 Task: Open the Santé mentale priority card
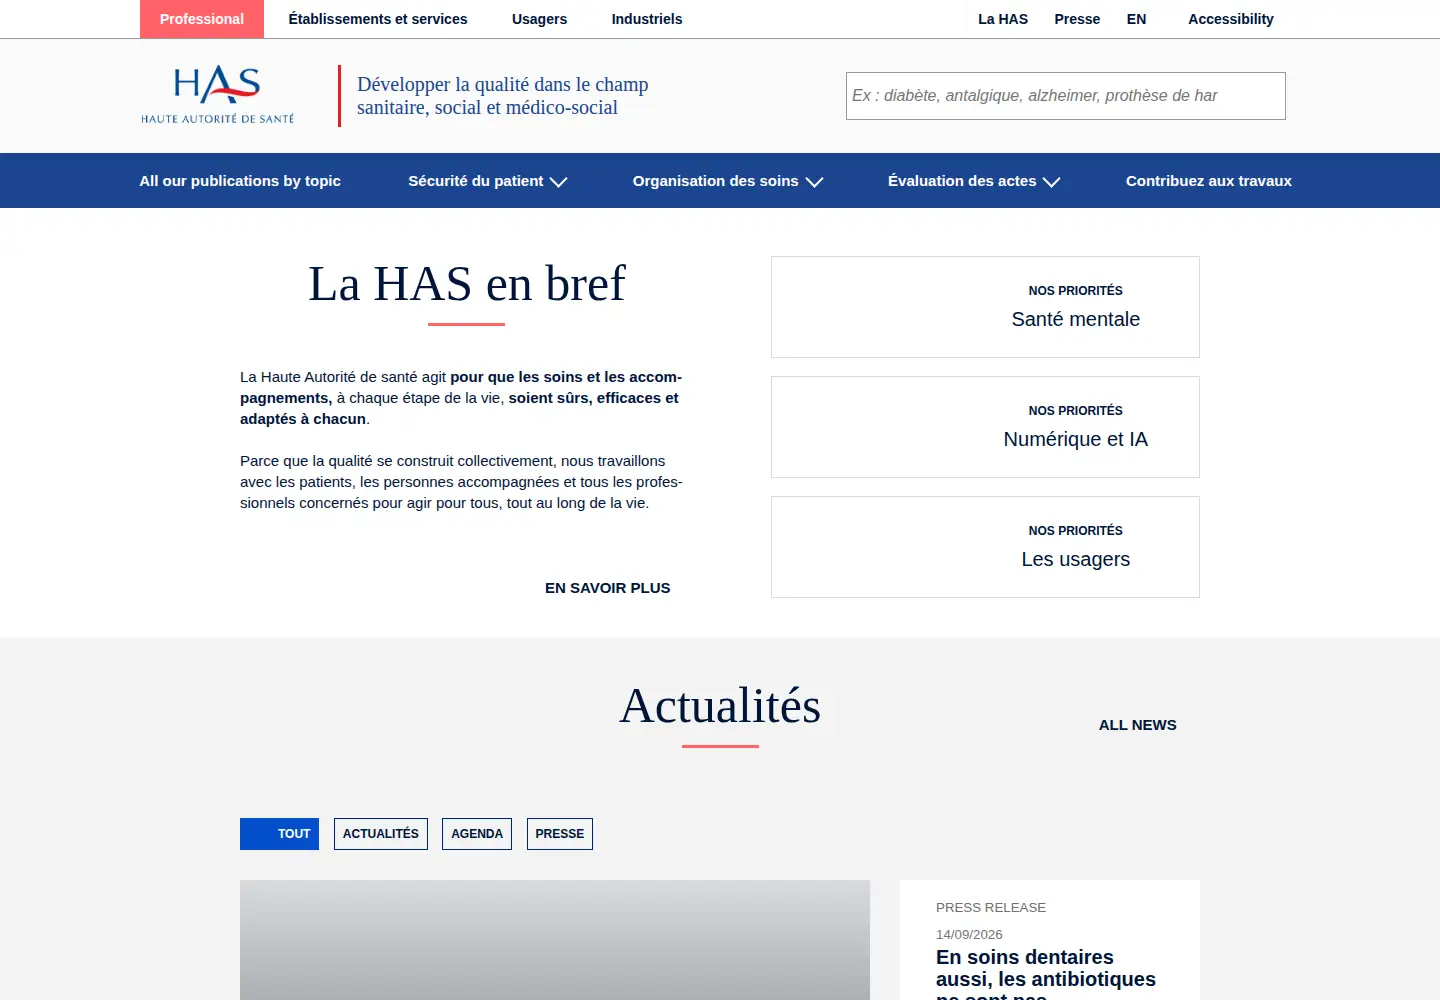[985, 307]
